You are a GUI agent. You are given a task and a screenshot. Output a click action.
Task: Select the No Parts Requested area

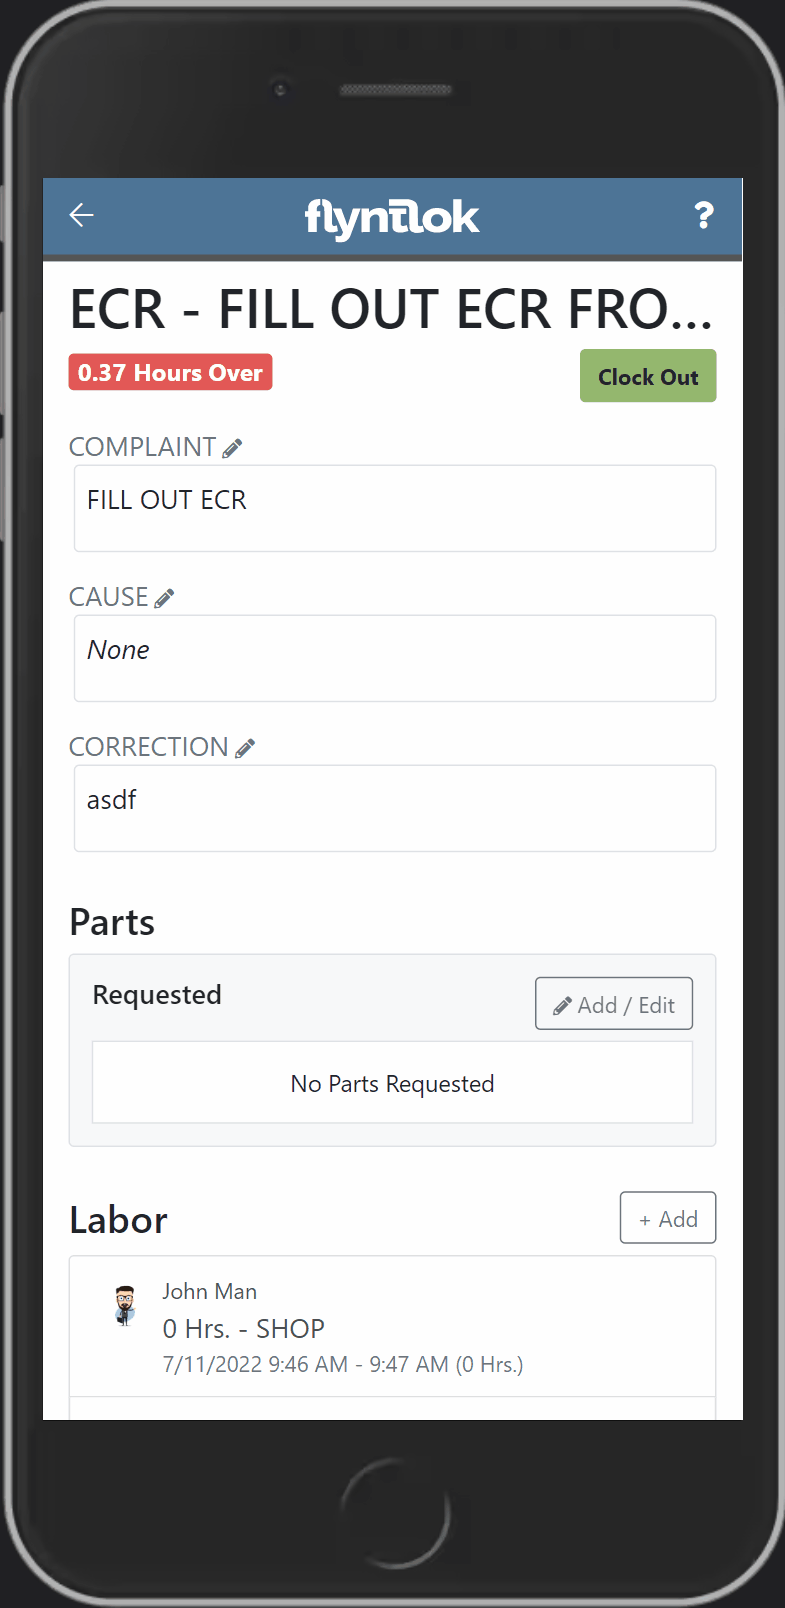click(391, 1082)
